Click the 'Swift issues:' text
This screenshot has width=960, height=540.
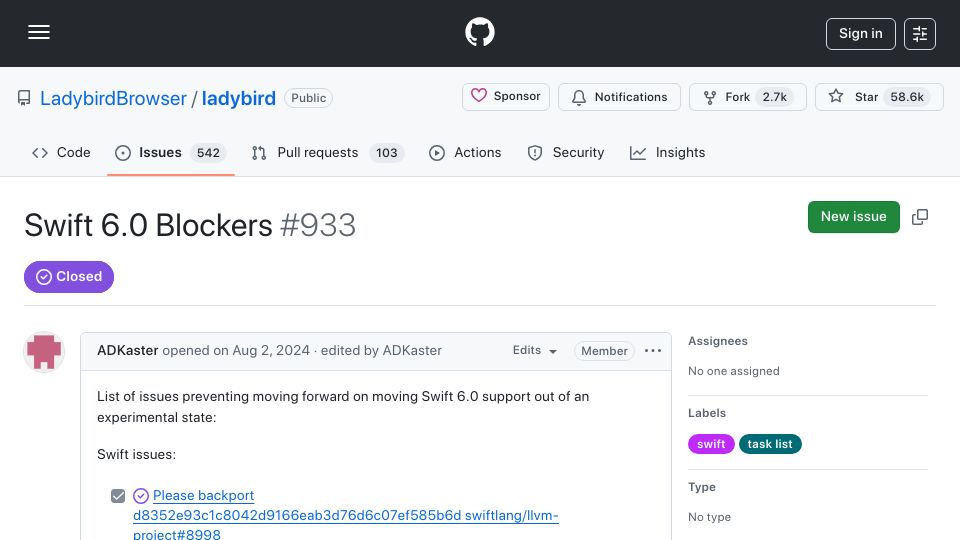coord(136,454)
